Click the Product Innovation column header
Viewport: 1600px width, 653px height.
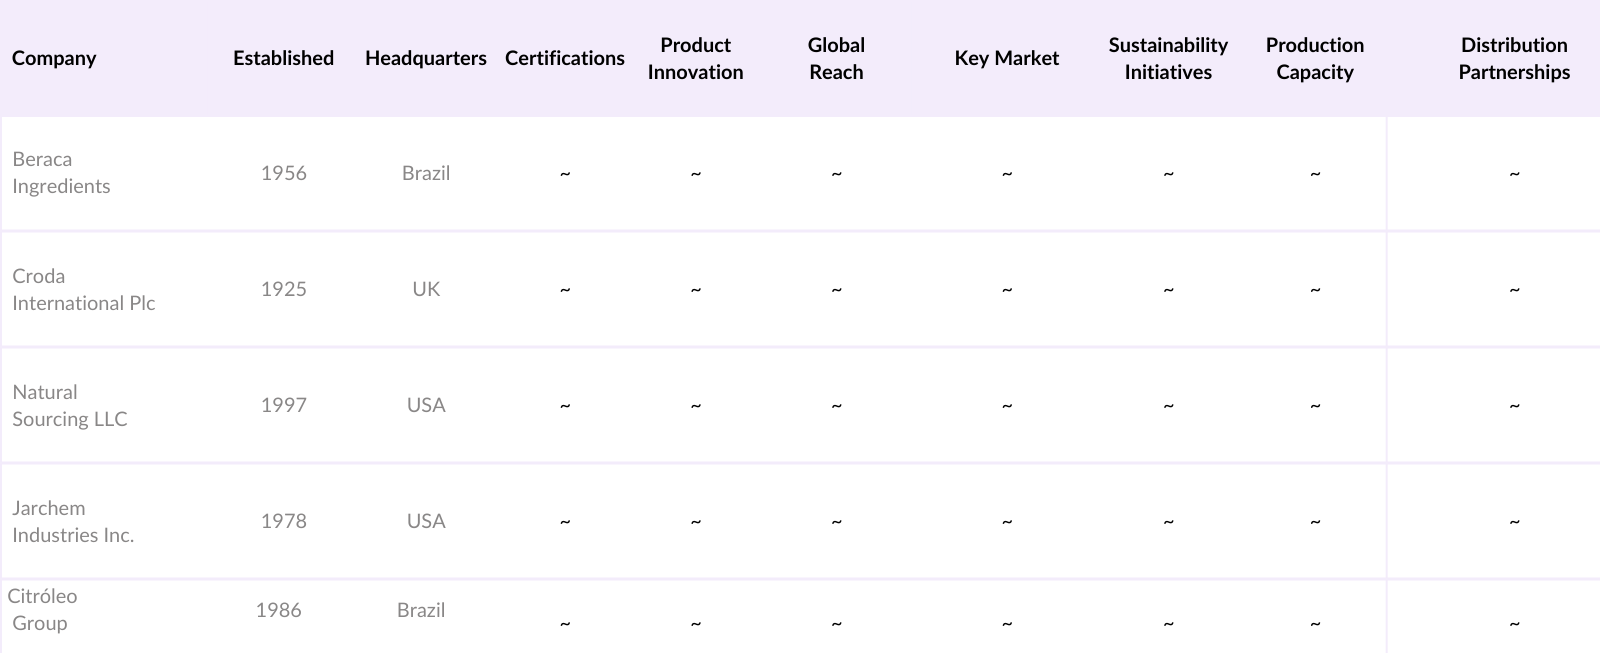(x=695, y=58)
